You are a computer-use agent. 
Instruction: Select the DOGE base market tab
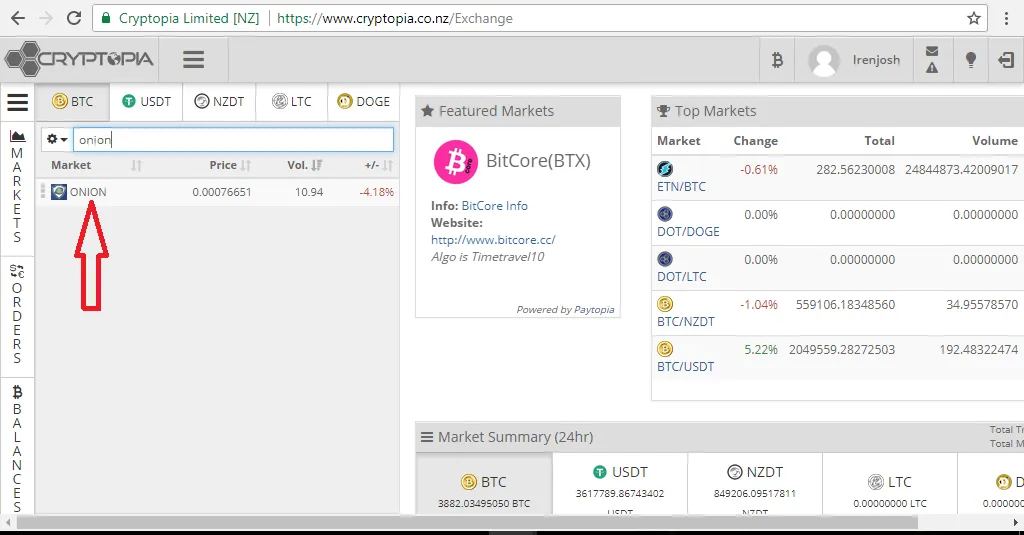pos(363,101)
